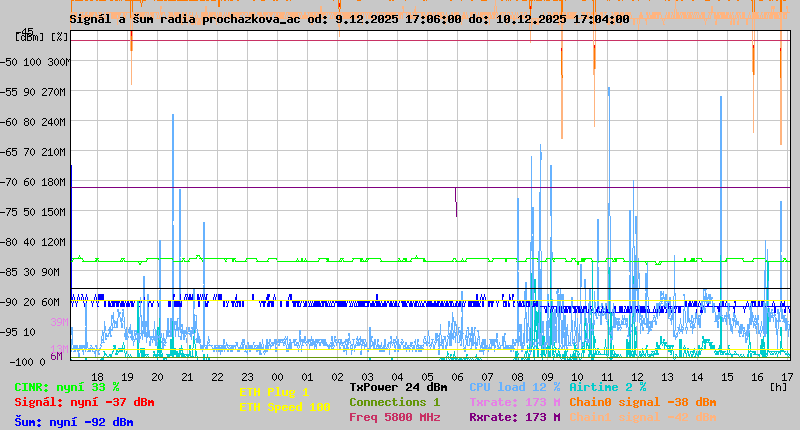Viewport: 800px width, 430px height.
Task: Click the pink '39M' rate marker label
Action: coord(59,322)
